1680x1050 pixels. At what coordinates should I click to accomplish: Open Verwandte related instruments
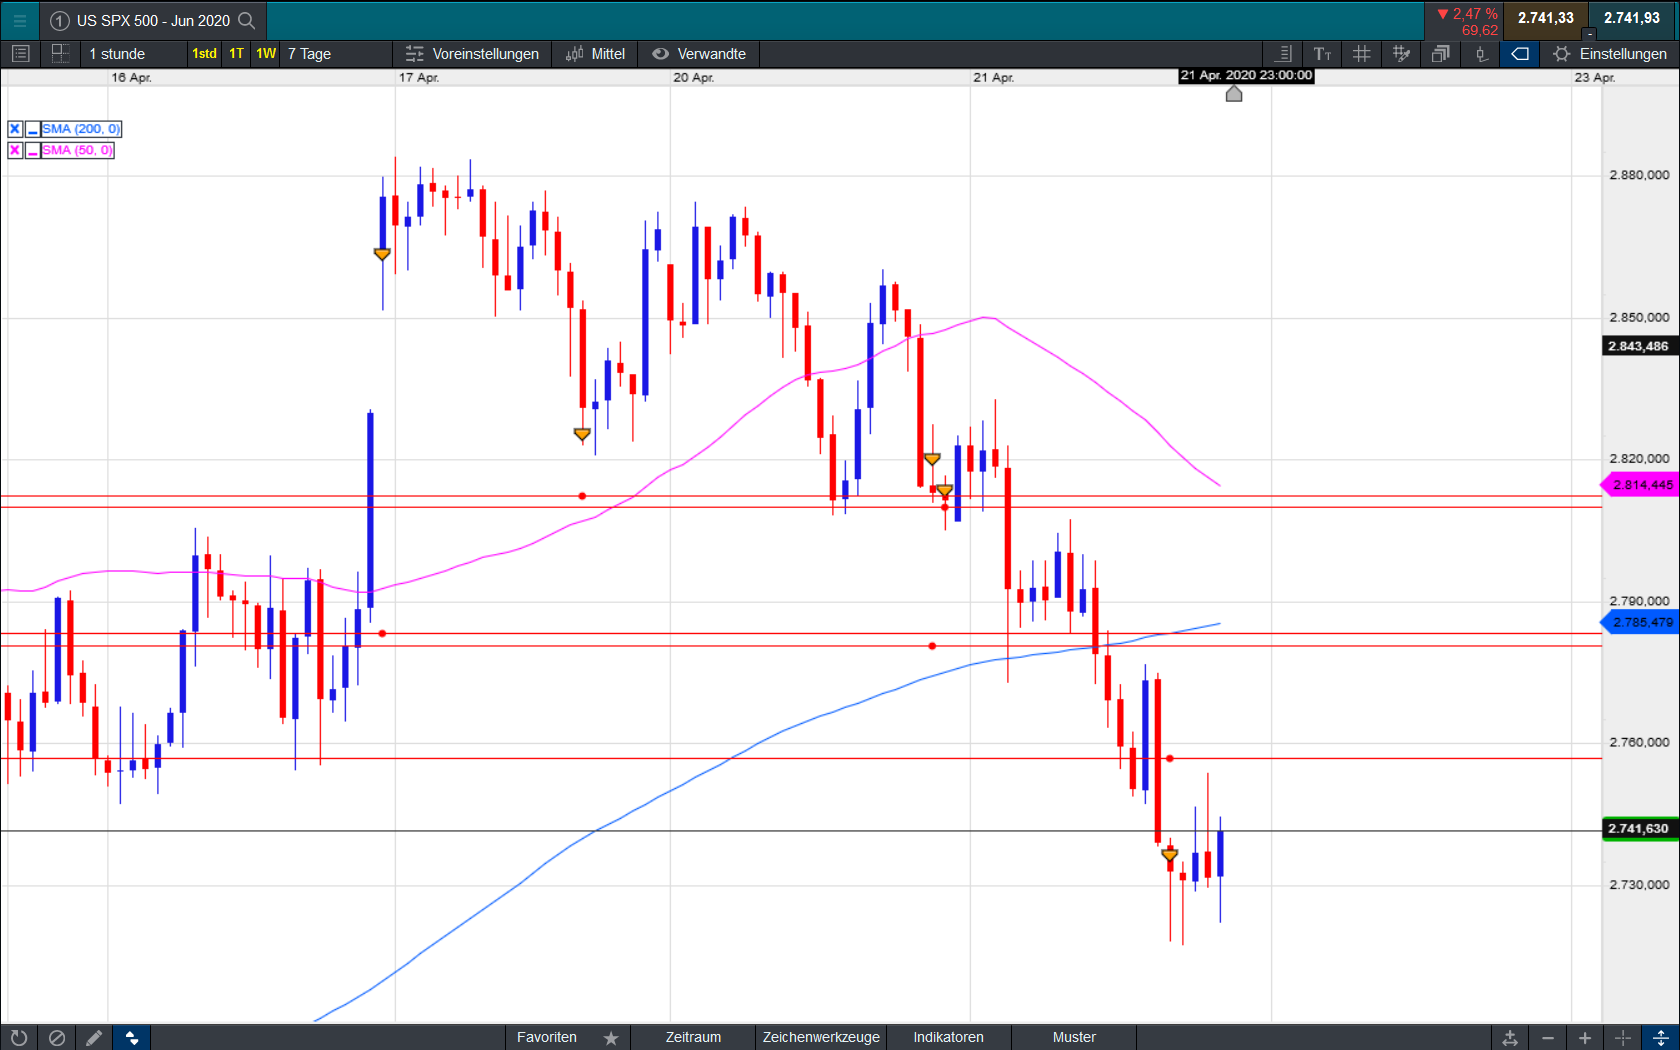[699, 54]
